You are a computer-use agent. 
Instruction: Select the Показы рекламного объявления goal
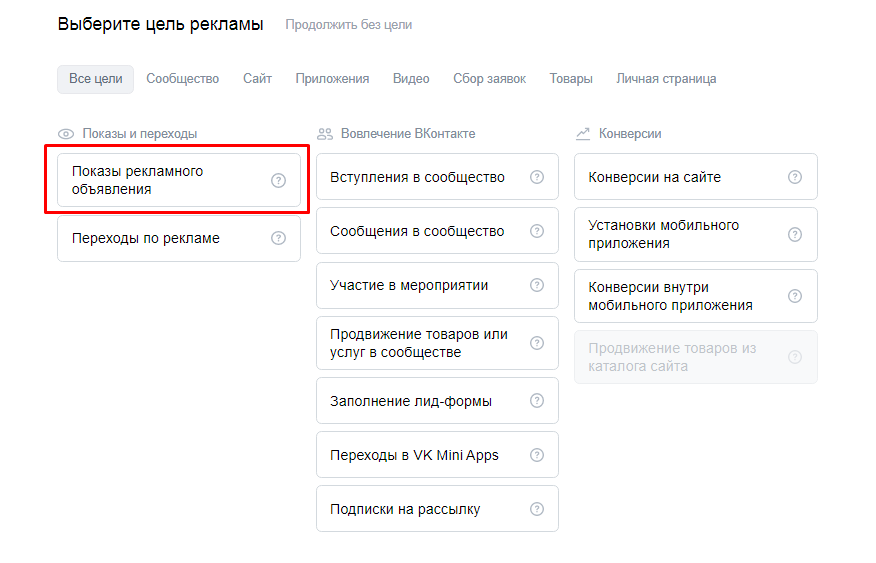click(138, 180)
